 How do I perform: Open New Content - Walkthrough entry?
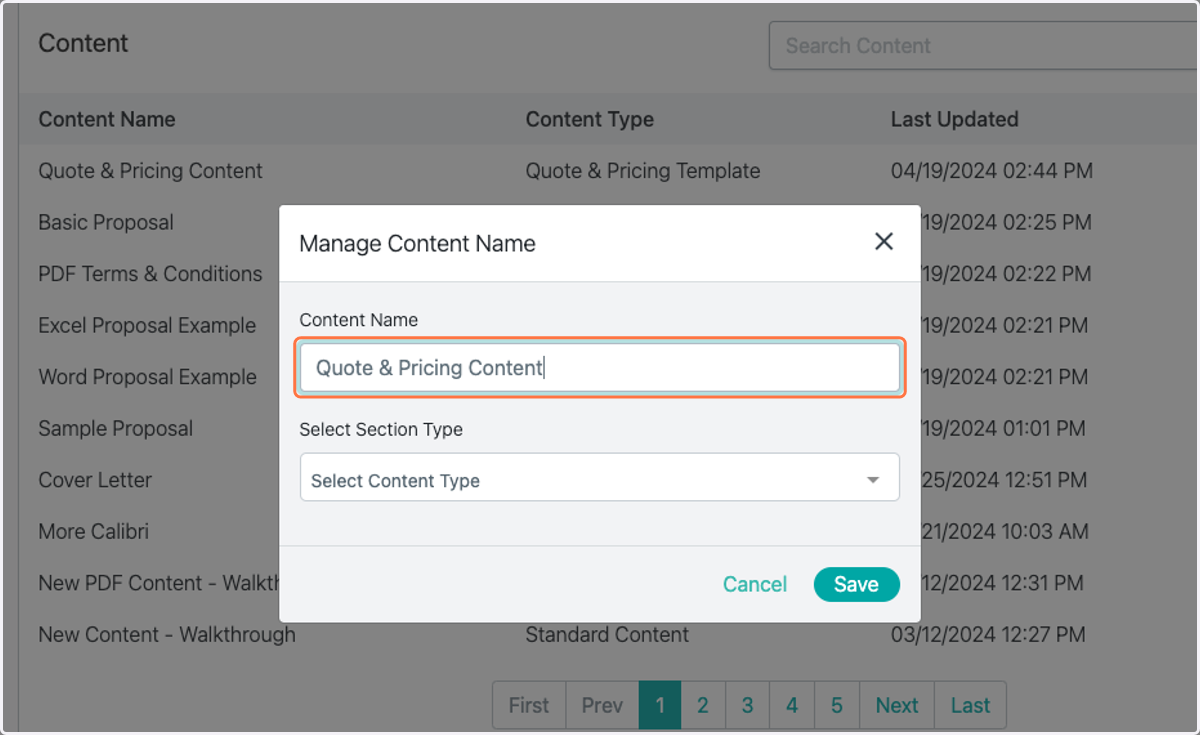tap(167, 635)
